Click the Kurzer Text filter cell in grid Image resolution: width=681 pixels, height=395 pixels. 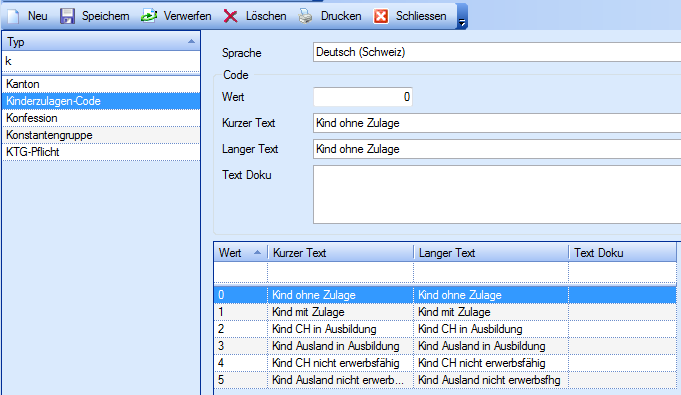[340, 272]
